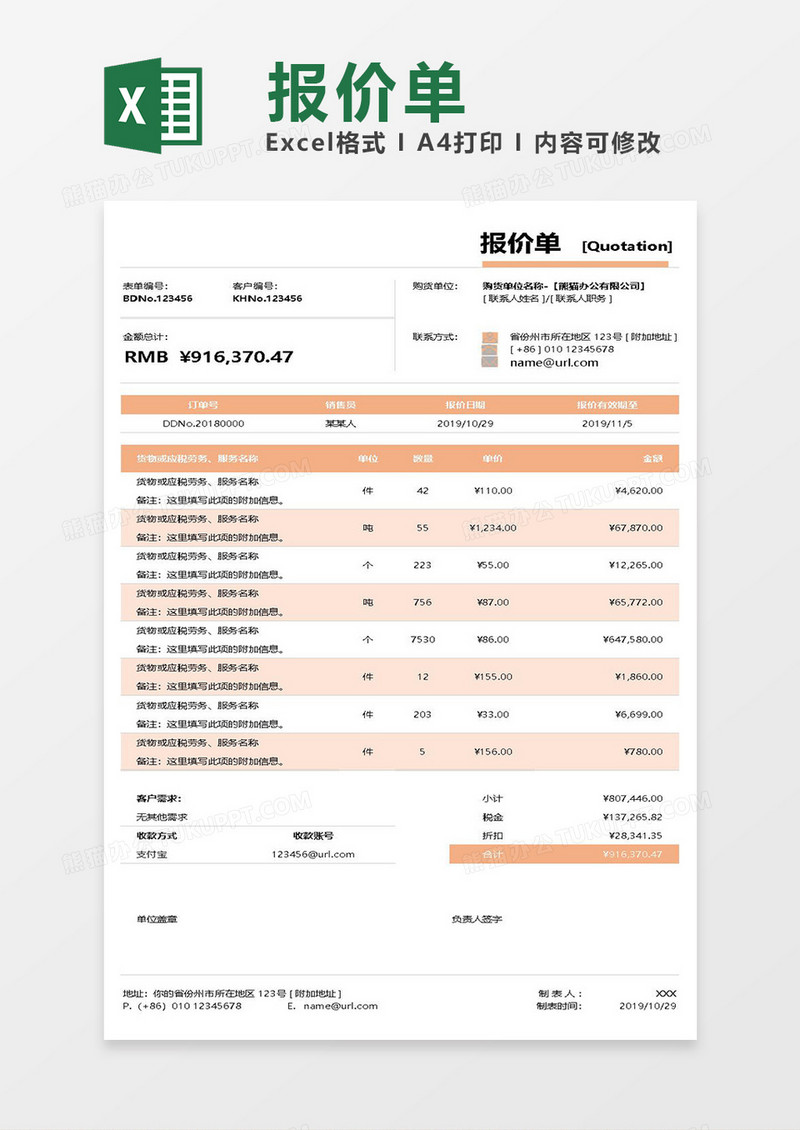Click 制表时间 date 2019/10/29 in footer
The image size is (800, 1130).
[x=648, y=1006]
